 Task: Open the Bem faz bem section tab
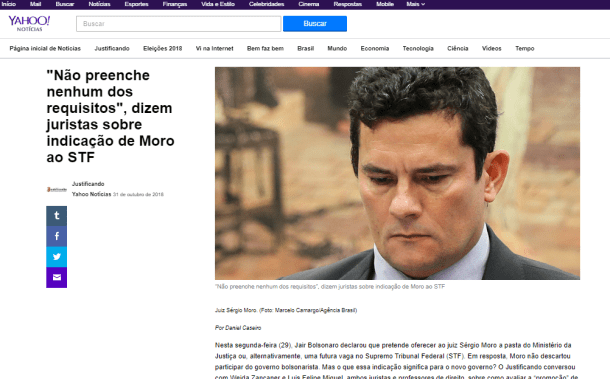pos(265,49)
